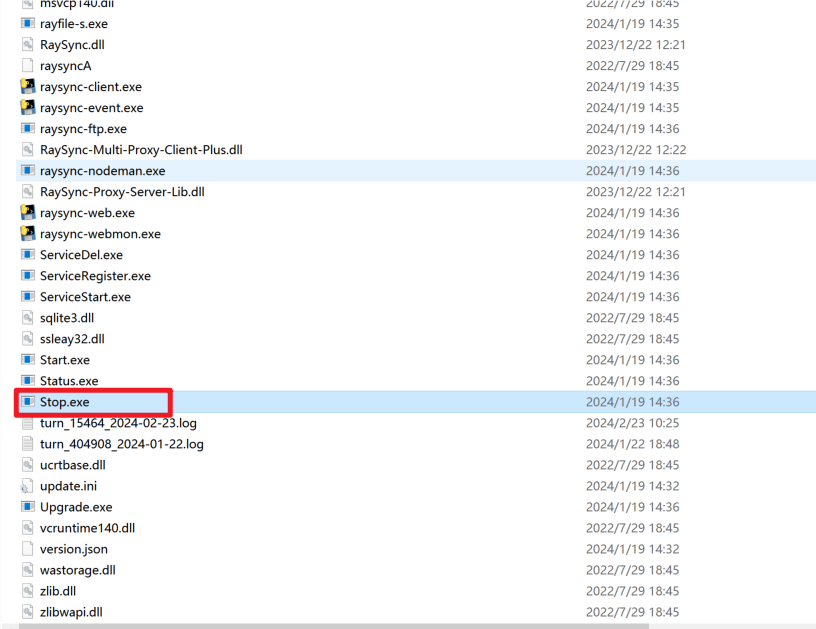Screen dimensions: 816x629
Task: Click the date 2024/1/22 18:48
Action: coord(632,444)
